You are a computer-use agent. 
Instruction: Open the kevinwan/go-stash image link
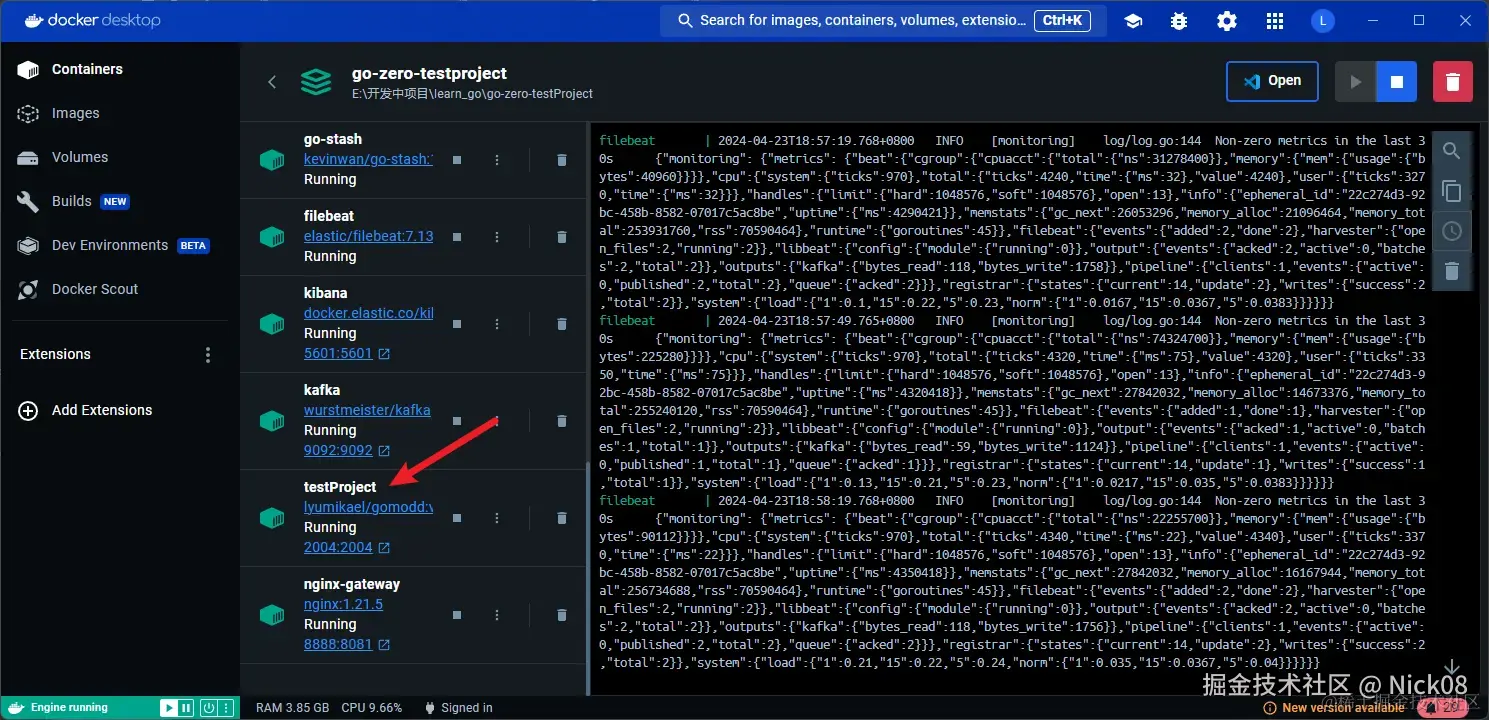tap(368, 159)
